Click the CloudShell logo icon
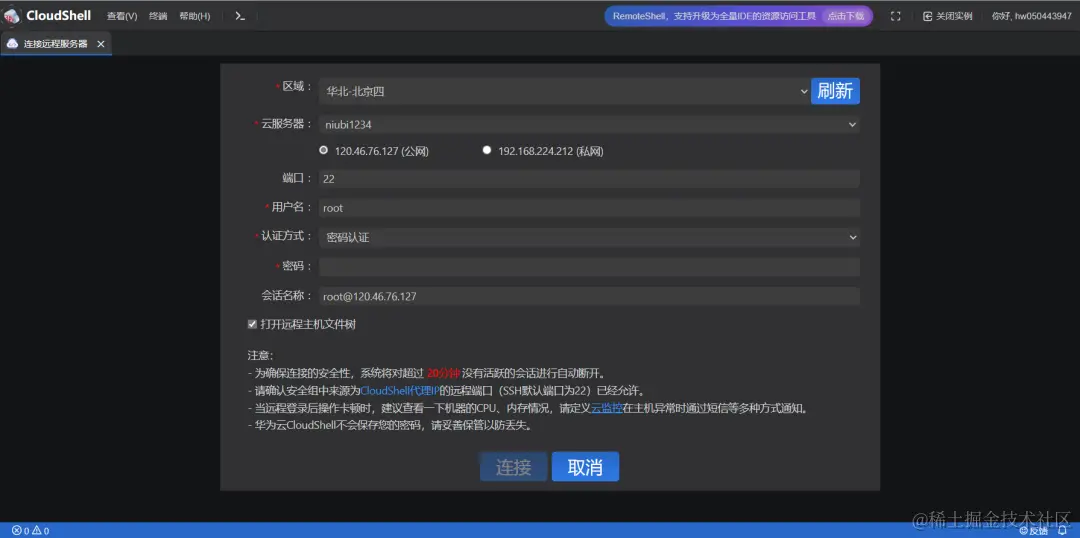 [x=12, y=16]
